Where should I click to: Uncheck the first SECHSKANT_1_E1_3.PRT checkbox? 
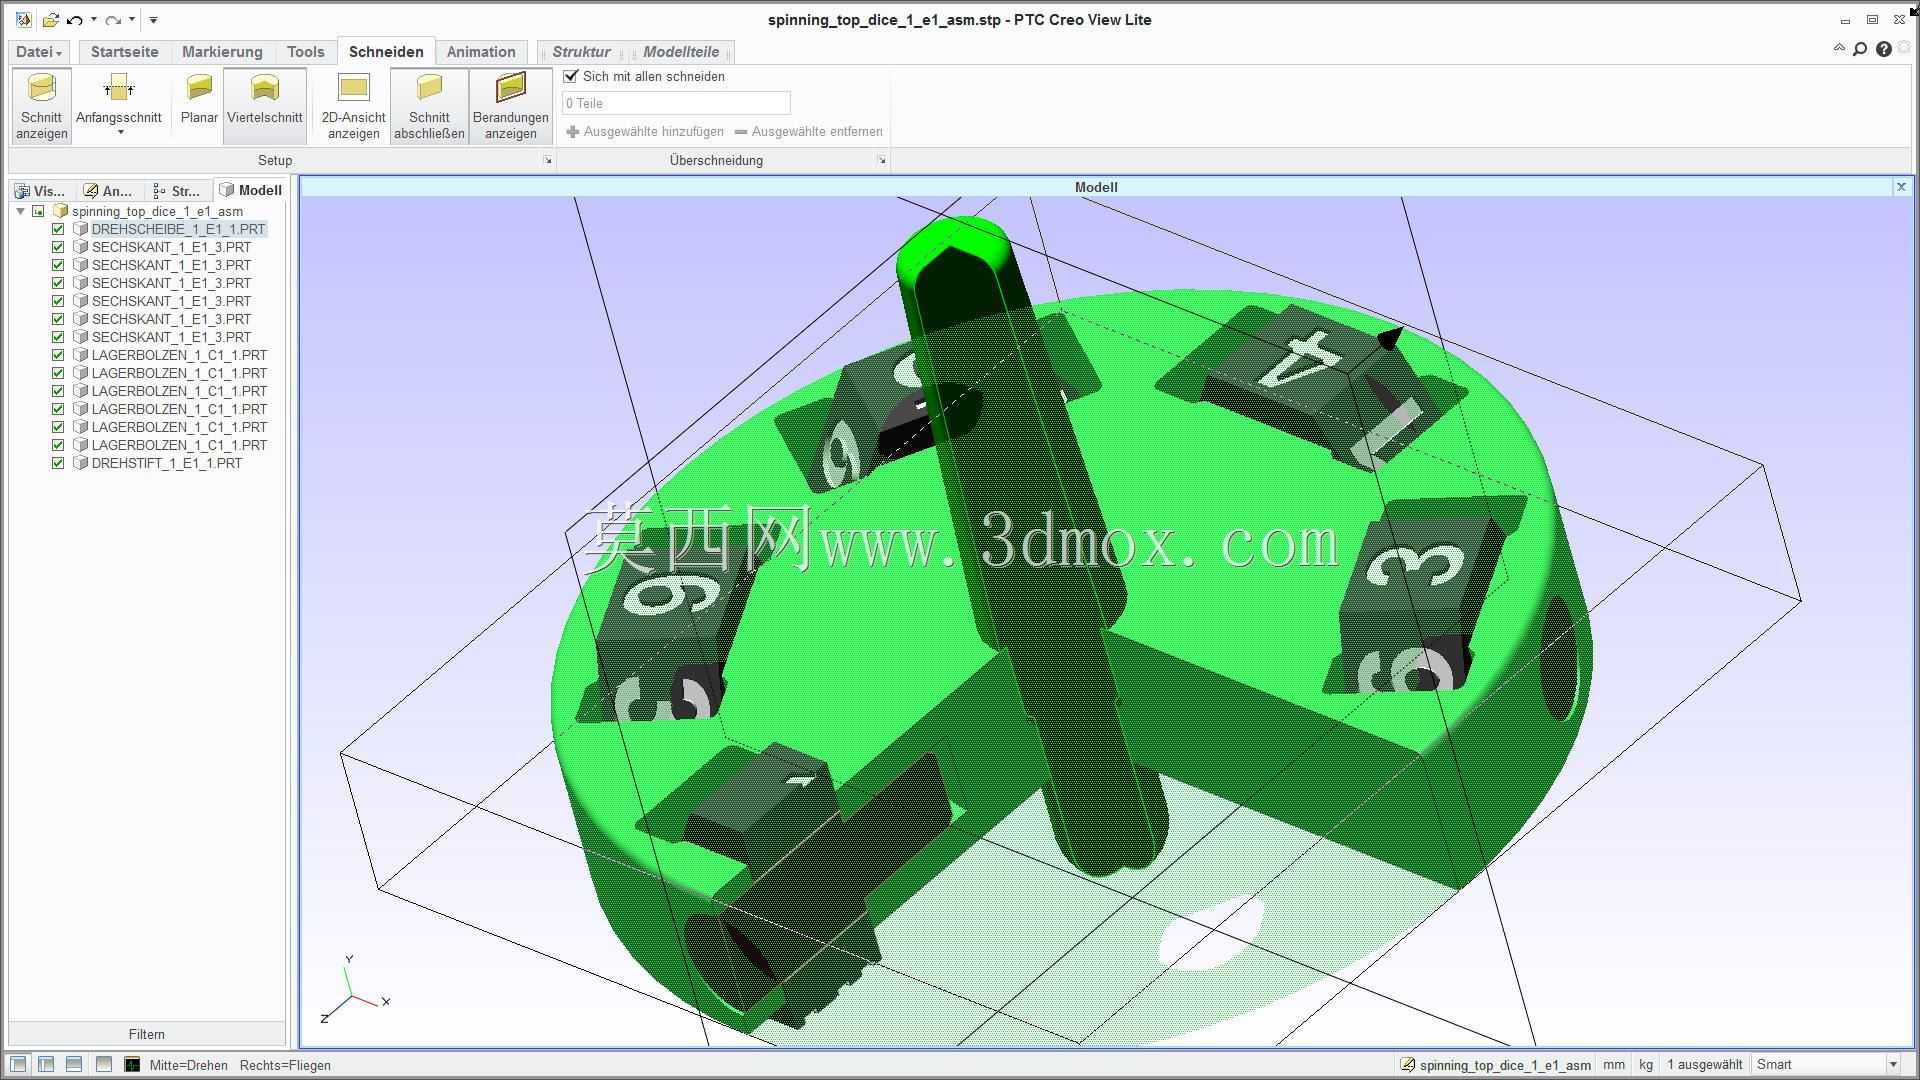[58, 247]
